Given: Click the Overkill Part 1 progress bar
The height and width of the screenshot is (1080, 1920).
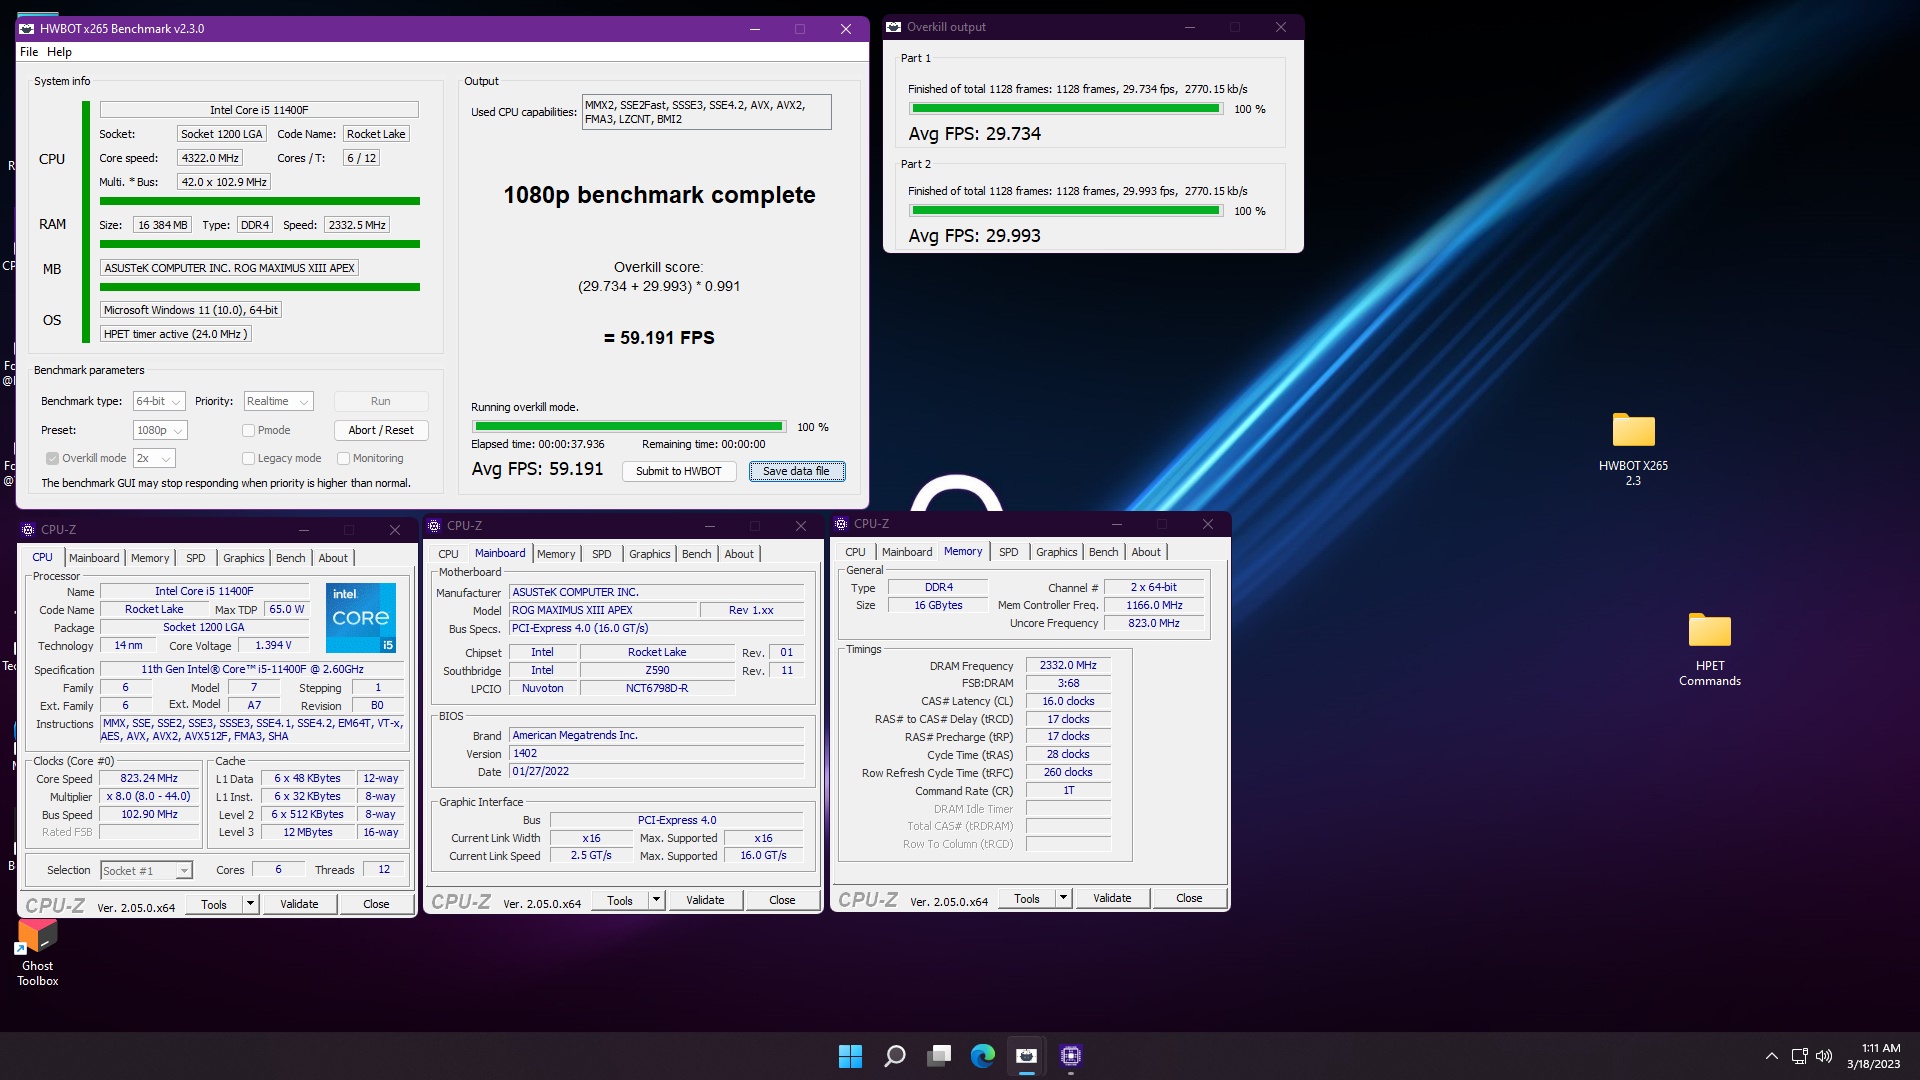Looking at the screenshot, I should click(1066, 109).
